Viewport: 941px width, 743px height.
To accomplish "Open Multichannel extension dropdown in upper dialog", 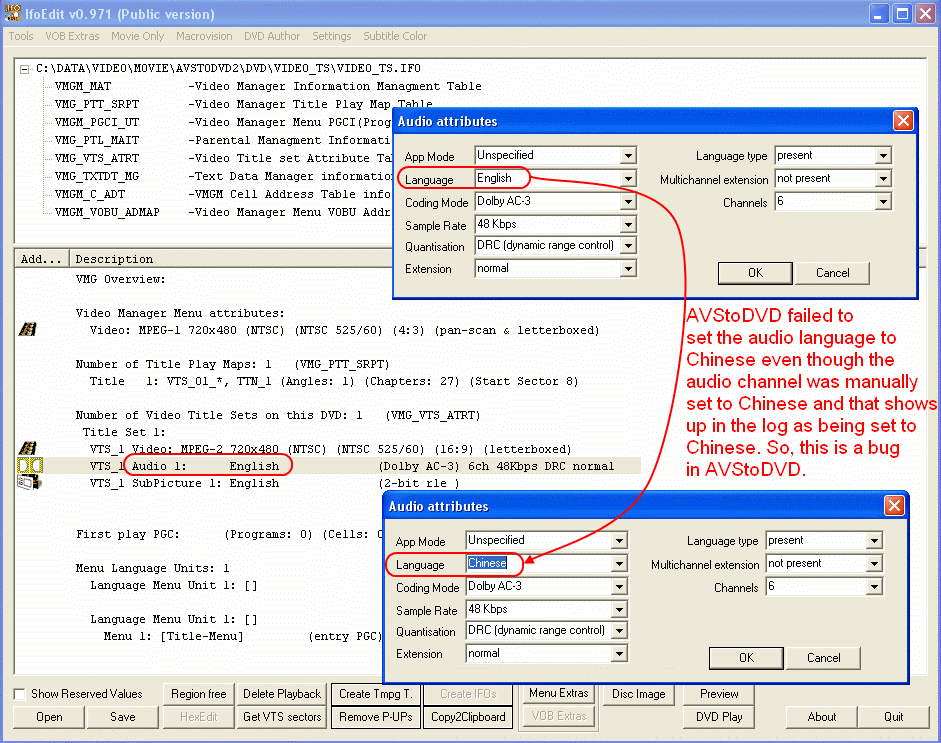I will [x=883, y=179].
